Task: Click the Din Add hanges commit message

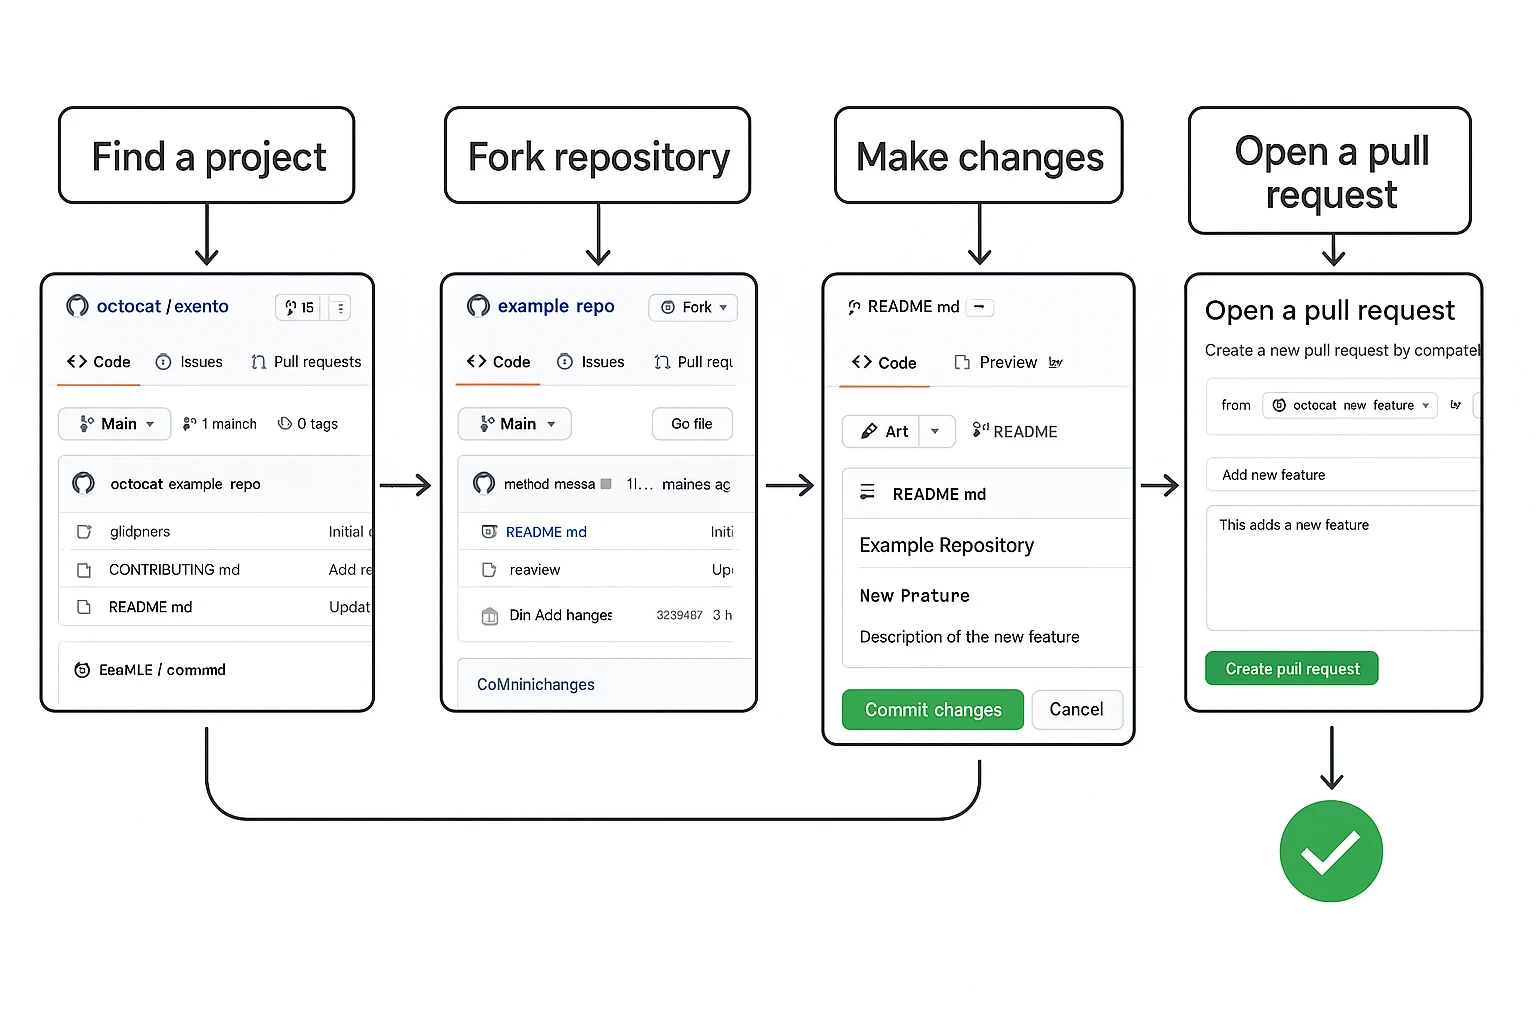Action: tap(561, 615)
